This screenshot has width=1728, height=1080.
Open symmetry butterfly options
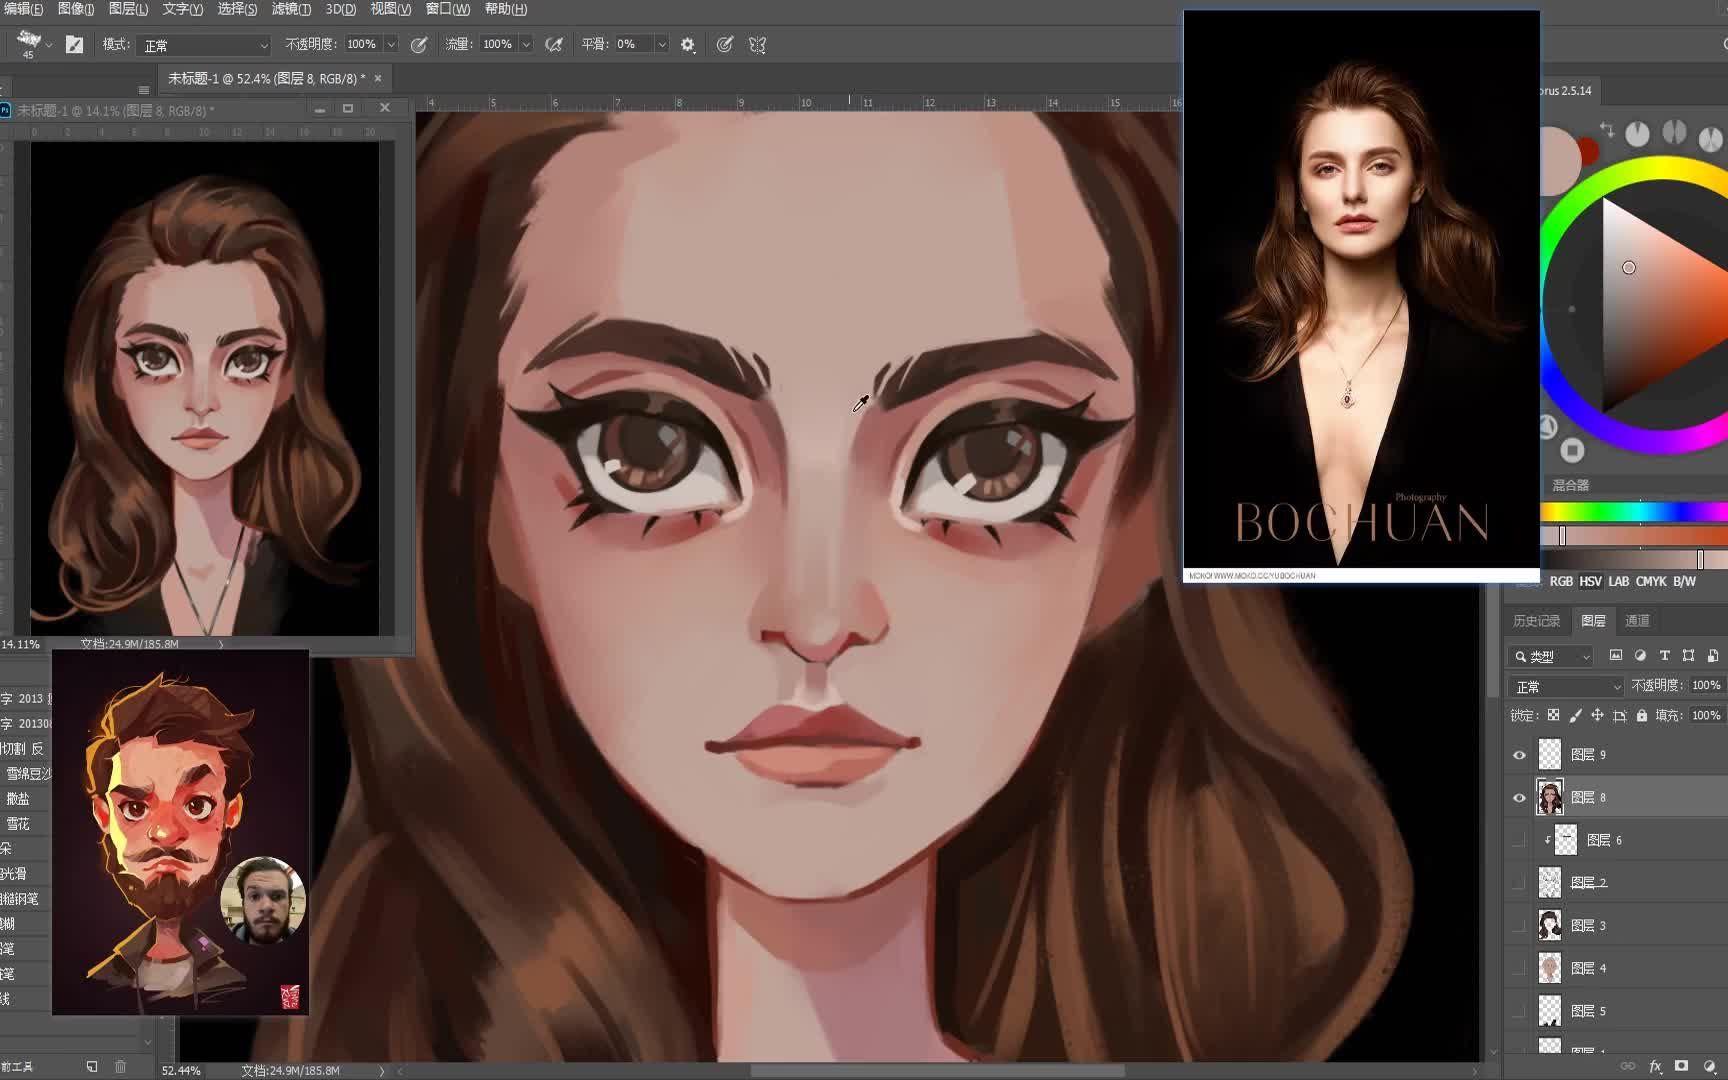[757, 44]
